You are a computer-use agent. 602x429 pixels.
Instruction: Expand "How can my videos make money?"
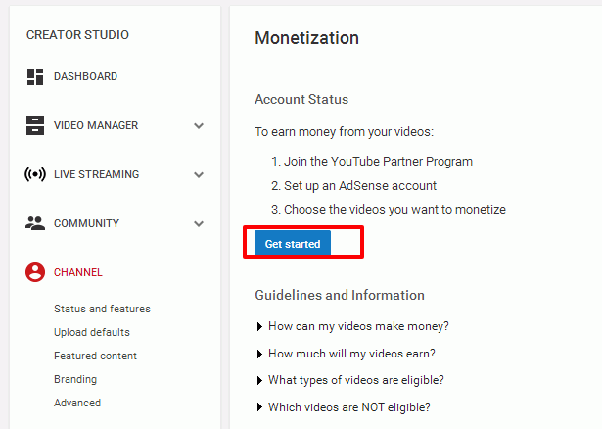(x=352, y=326)
